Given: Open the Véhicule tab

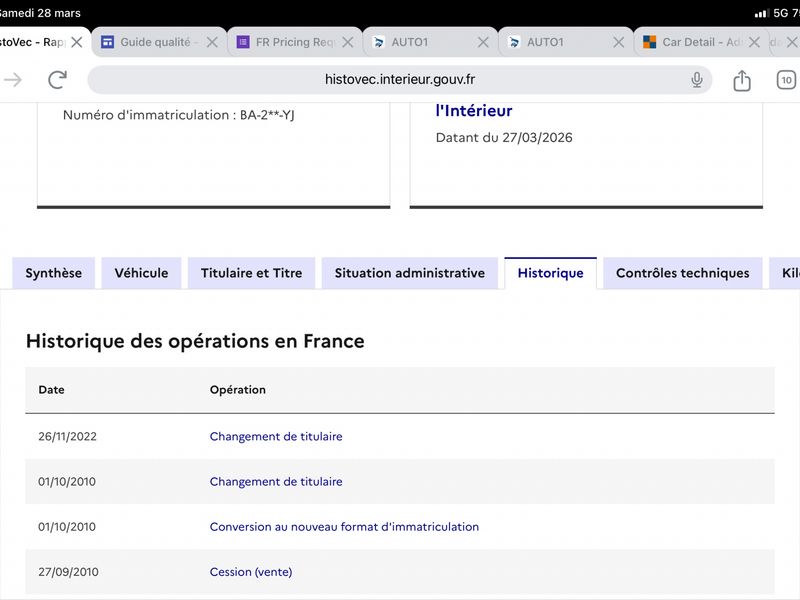Looking at the screenshot, I should coord(141,273).
